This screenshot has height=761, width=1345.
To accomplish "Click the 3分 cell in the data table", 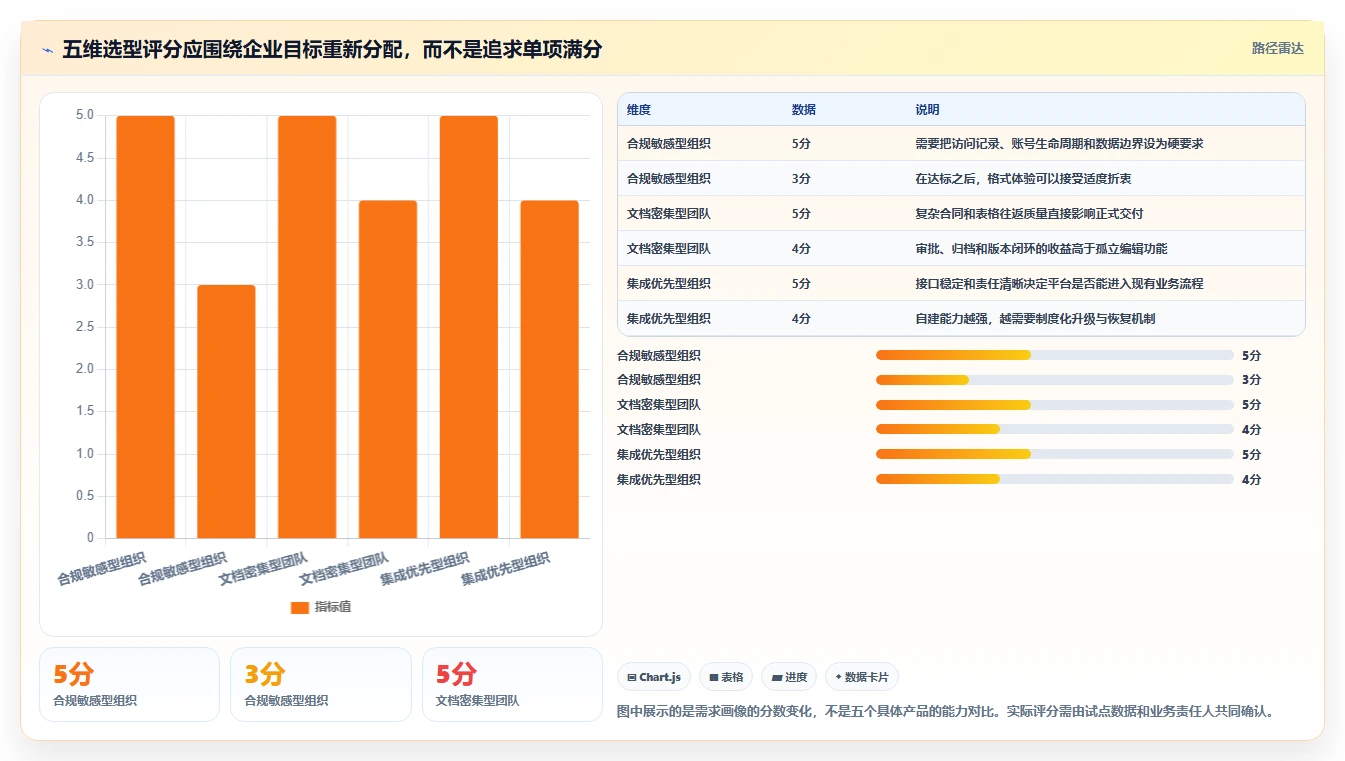I will pos(801,179).
